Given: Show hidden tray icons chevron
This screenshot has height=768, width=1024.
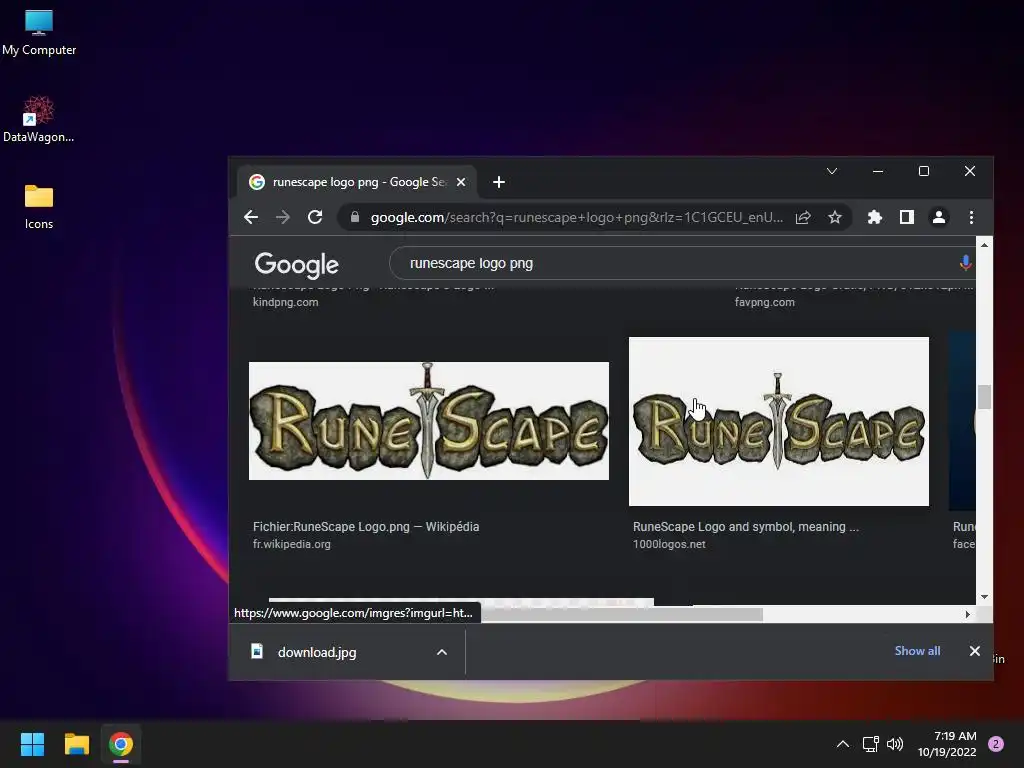Looking at the screenshot, I should pyautogui.click(x=843, y=744).
